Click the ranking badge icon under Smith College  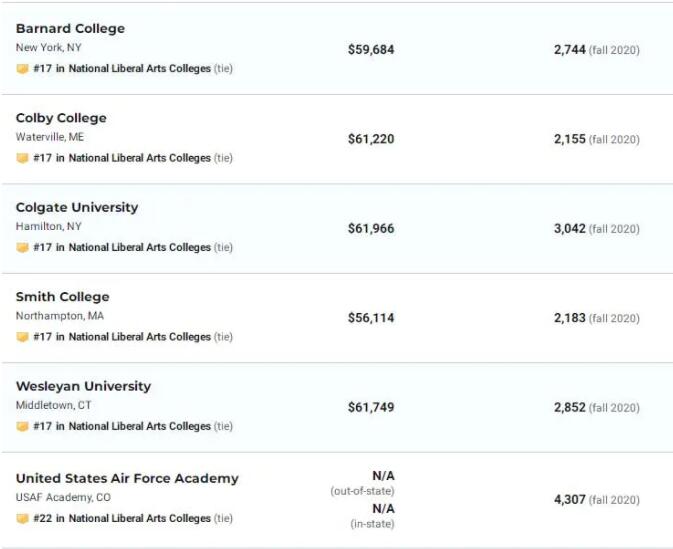pyautogui.click(x=22, y=337)
